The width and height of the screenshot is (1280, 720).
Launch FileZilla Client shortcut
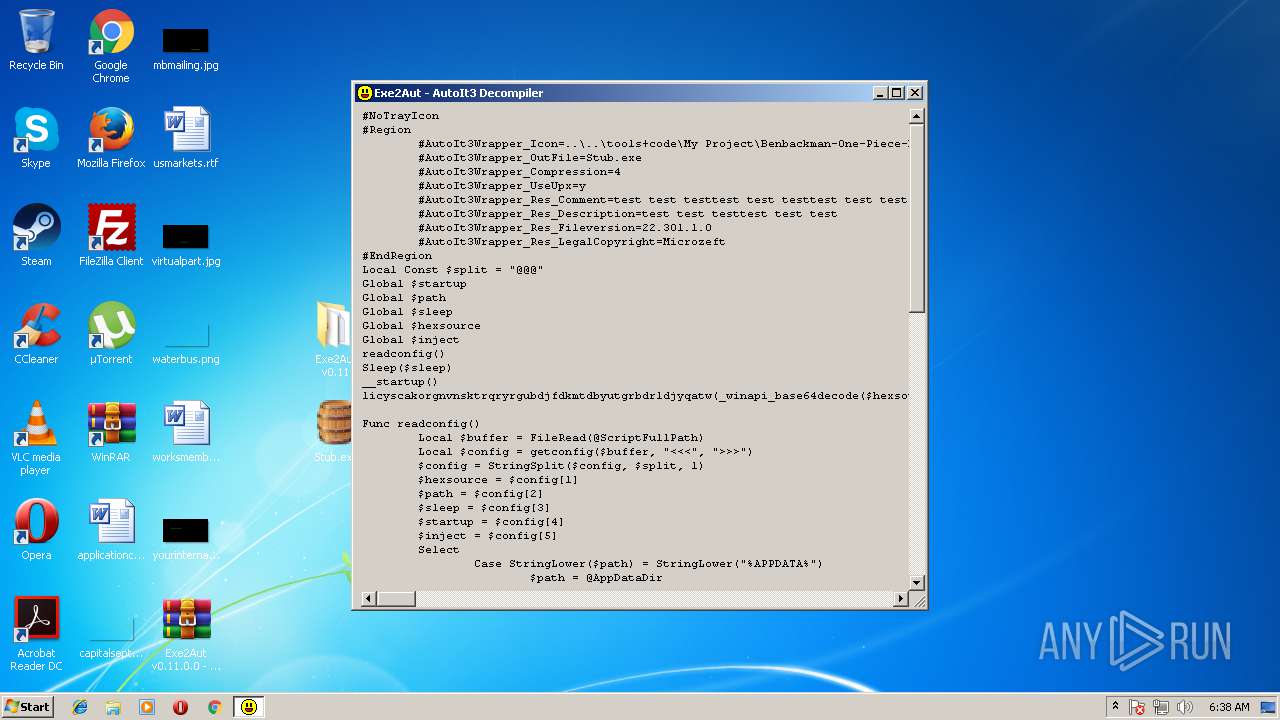pos(111,236)
